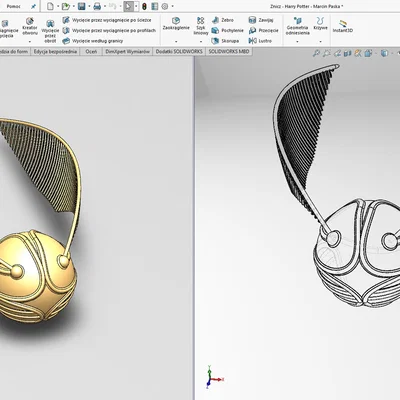Activate the Select cursor tool

(128, 6)
